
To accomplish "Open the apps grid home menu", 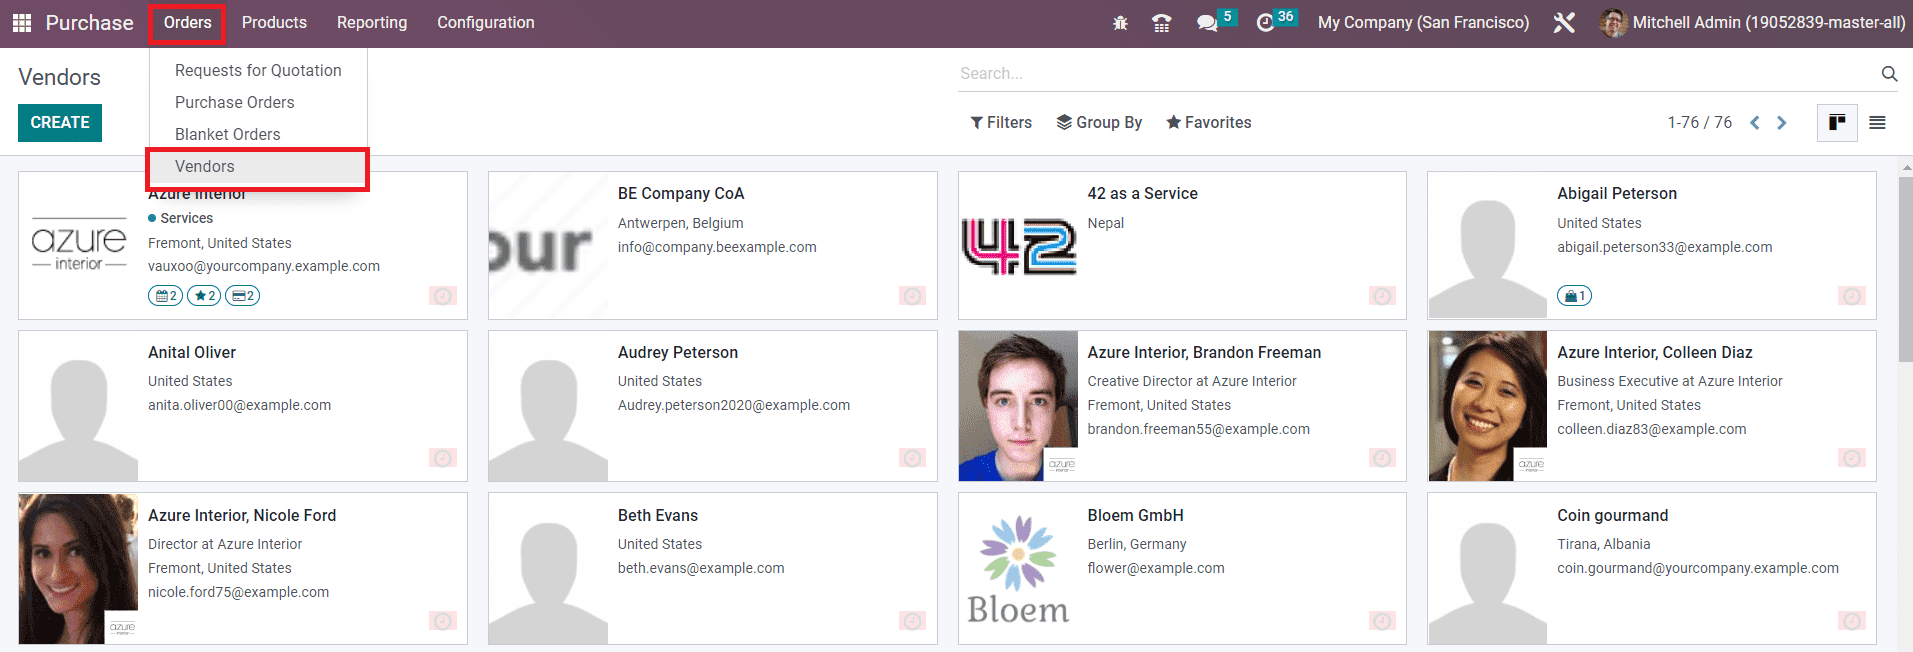I will (21, 23).
